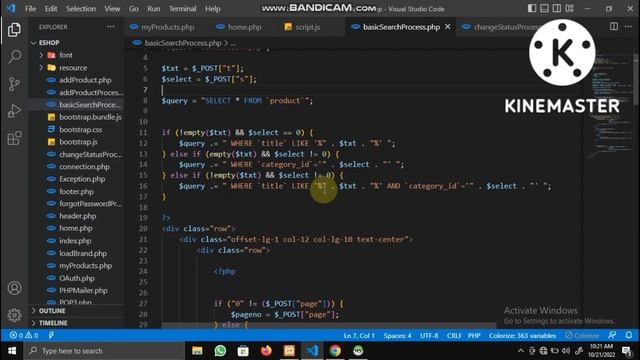Open the Manage gear icon

coord(14,315)
